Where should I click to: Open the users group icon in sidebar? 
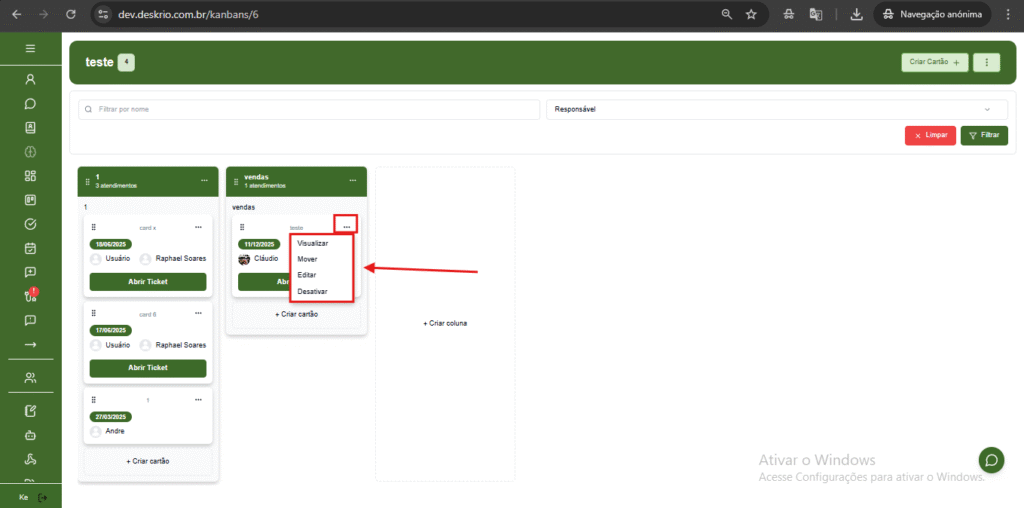point(30,378)
